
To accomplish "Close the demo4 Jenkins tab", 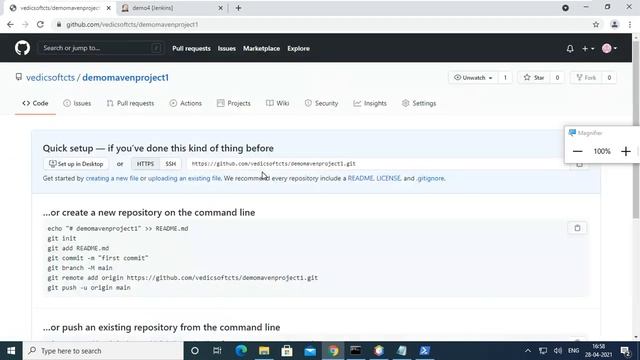I will click(x=220, y=8).
